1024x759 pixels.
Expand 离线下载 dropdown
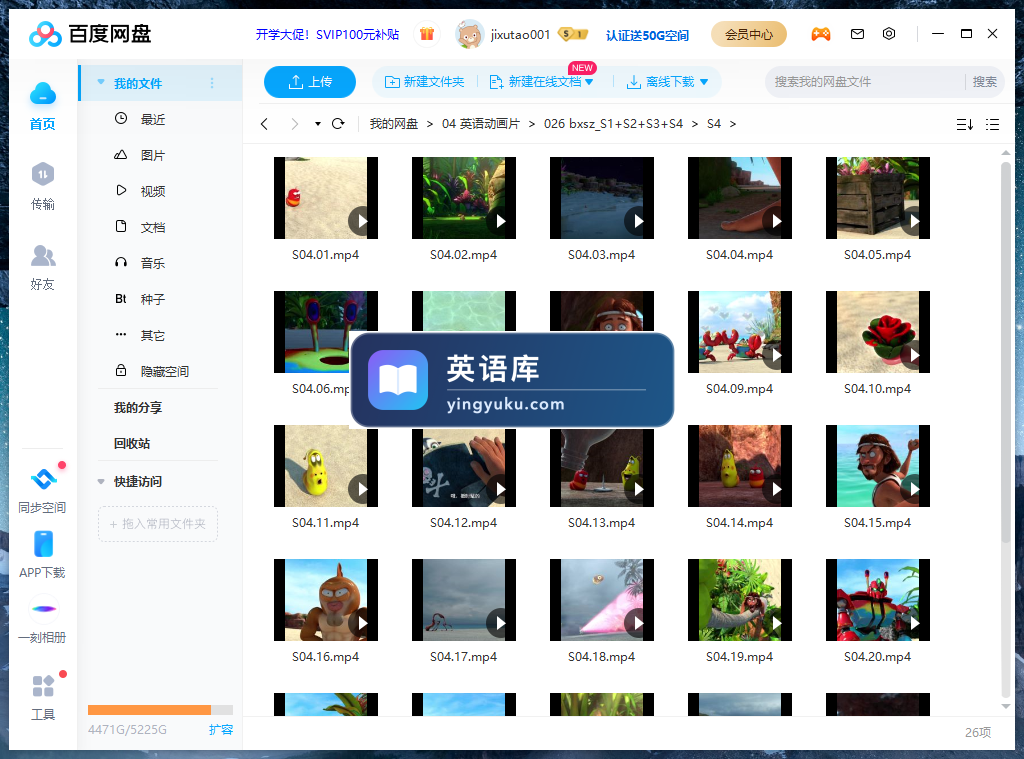click(704, 82)
